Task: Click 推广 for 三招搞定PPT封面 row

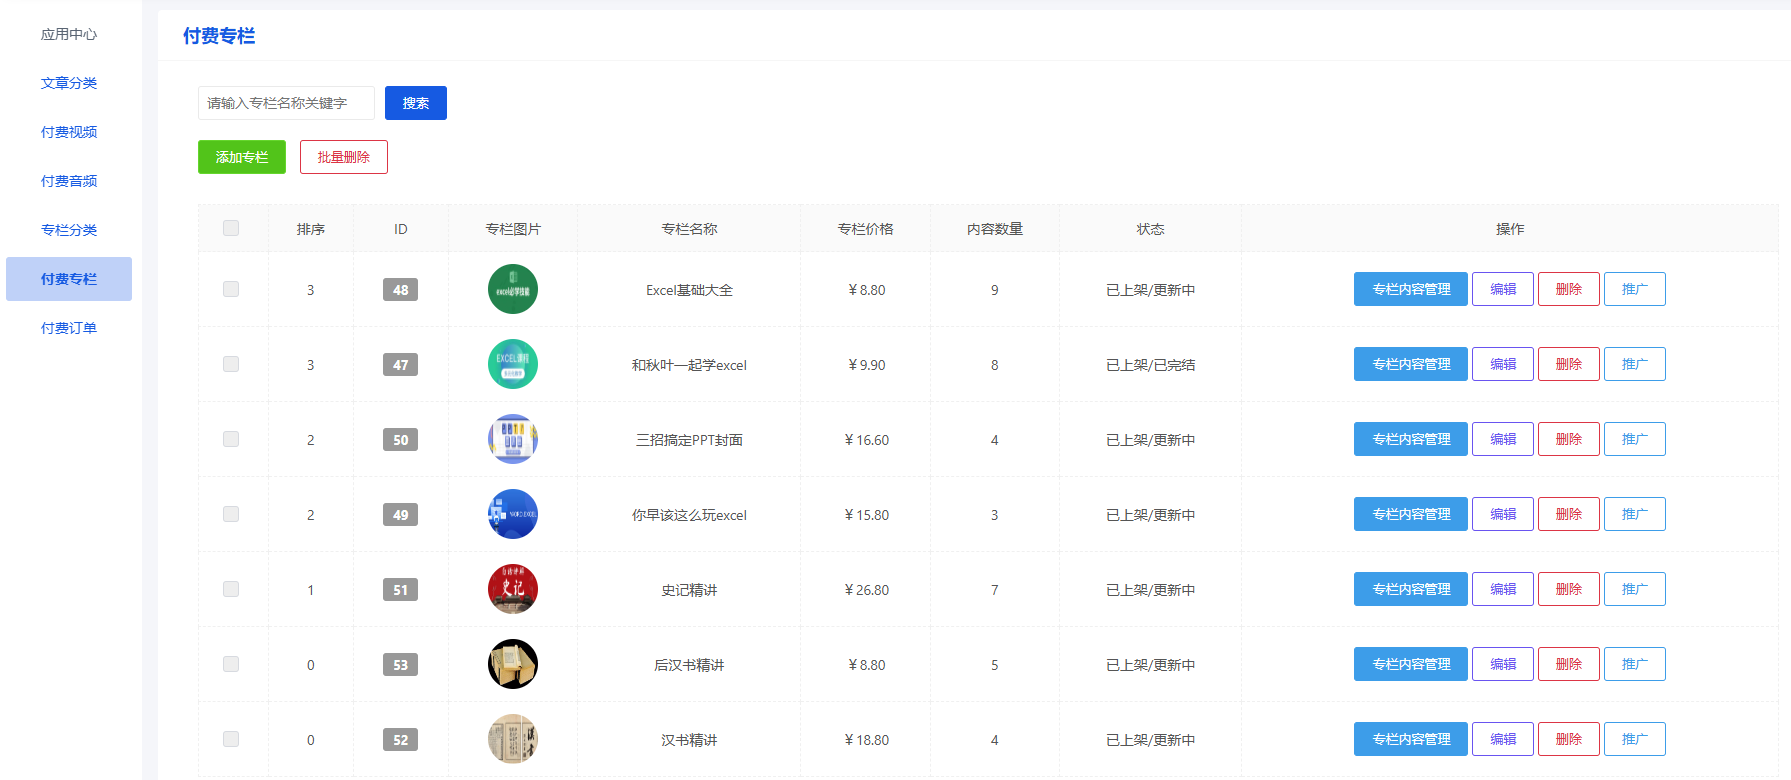Action: pyautogui.click(x=1634, y=439)
